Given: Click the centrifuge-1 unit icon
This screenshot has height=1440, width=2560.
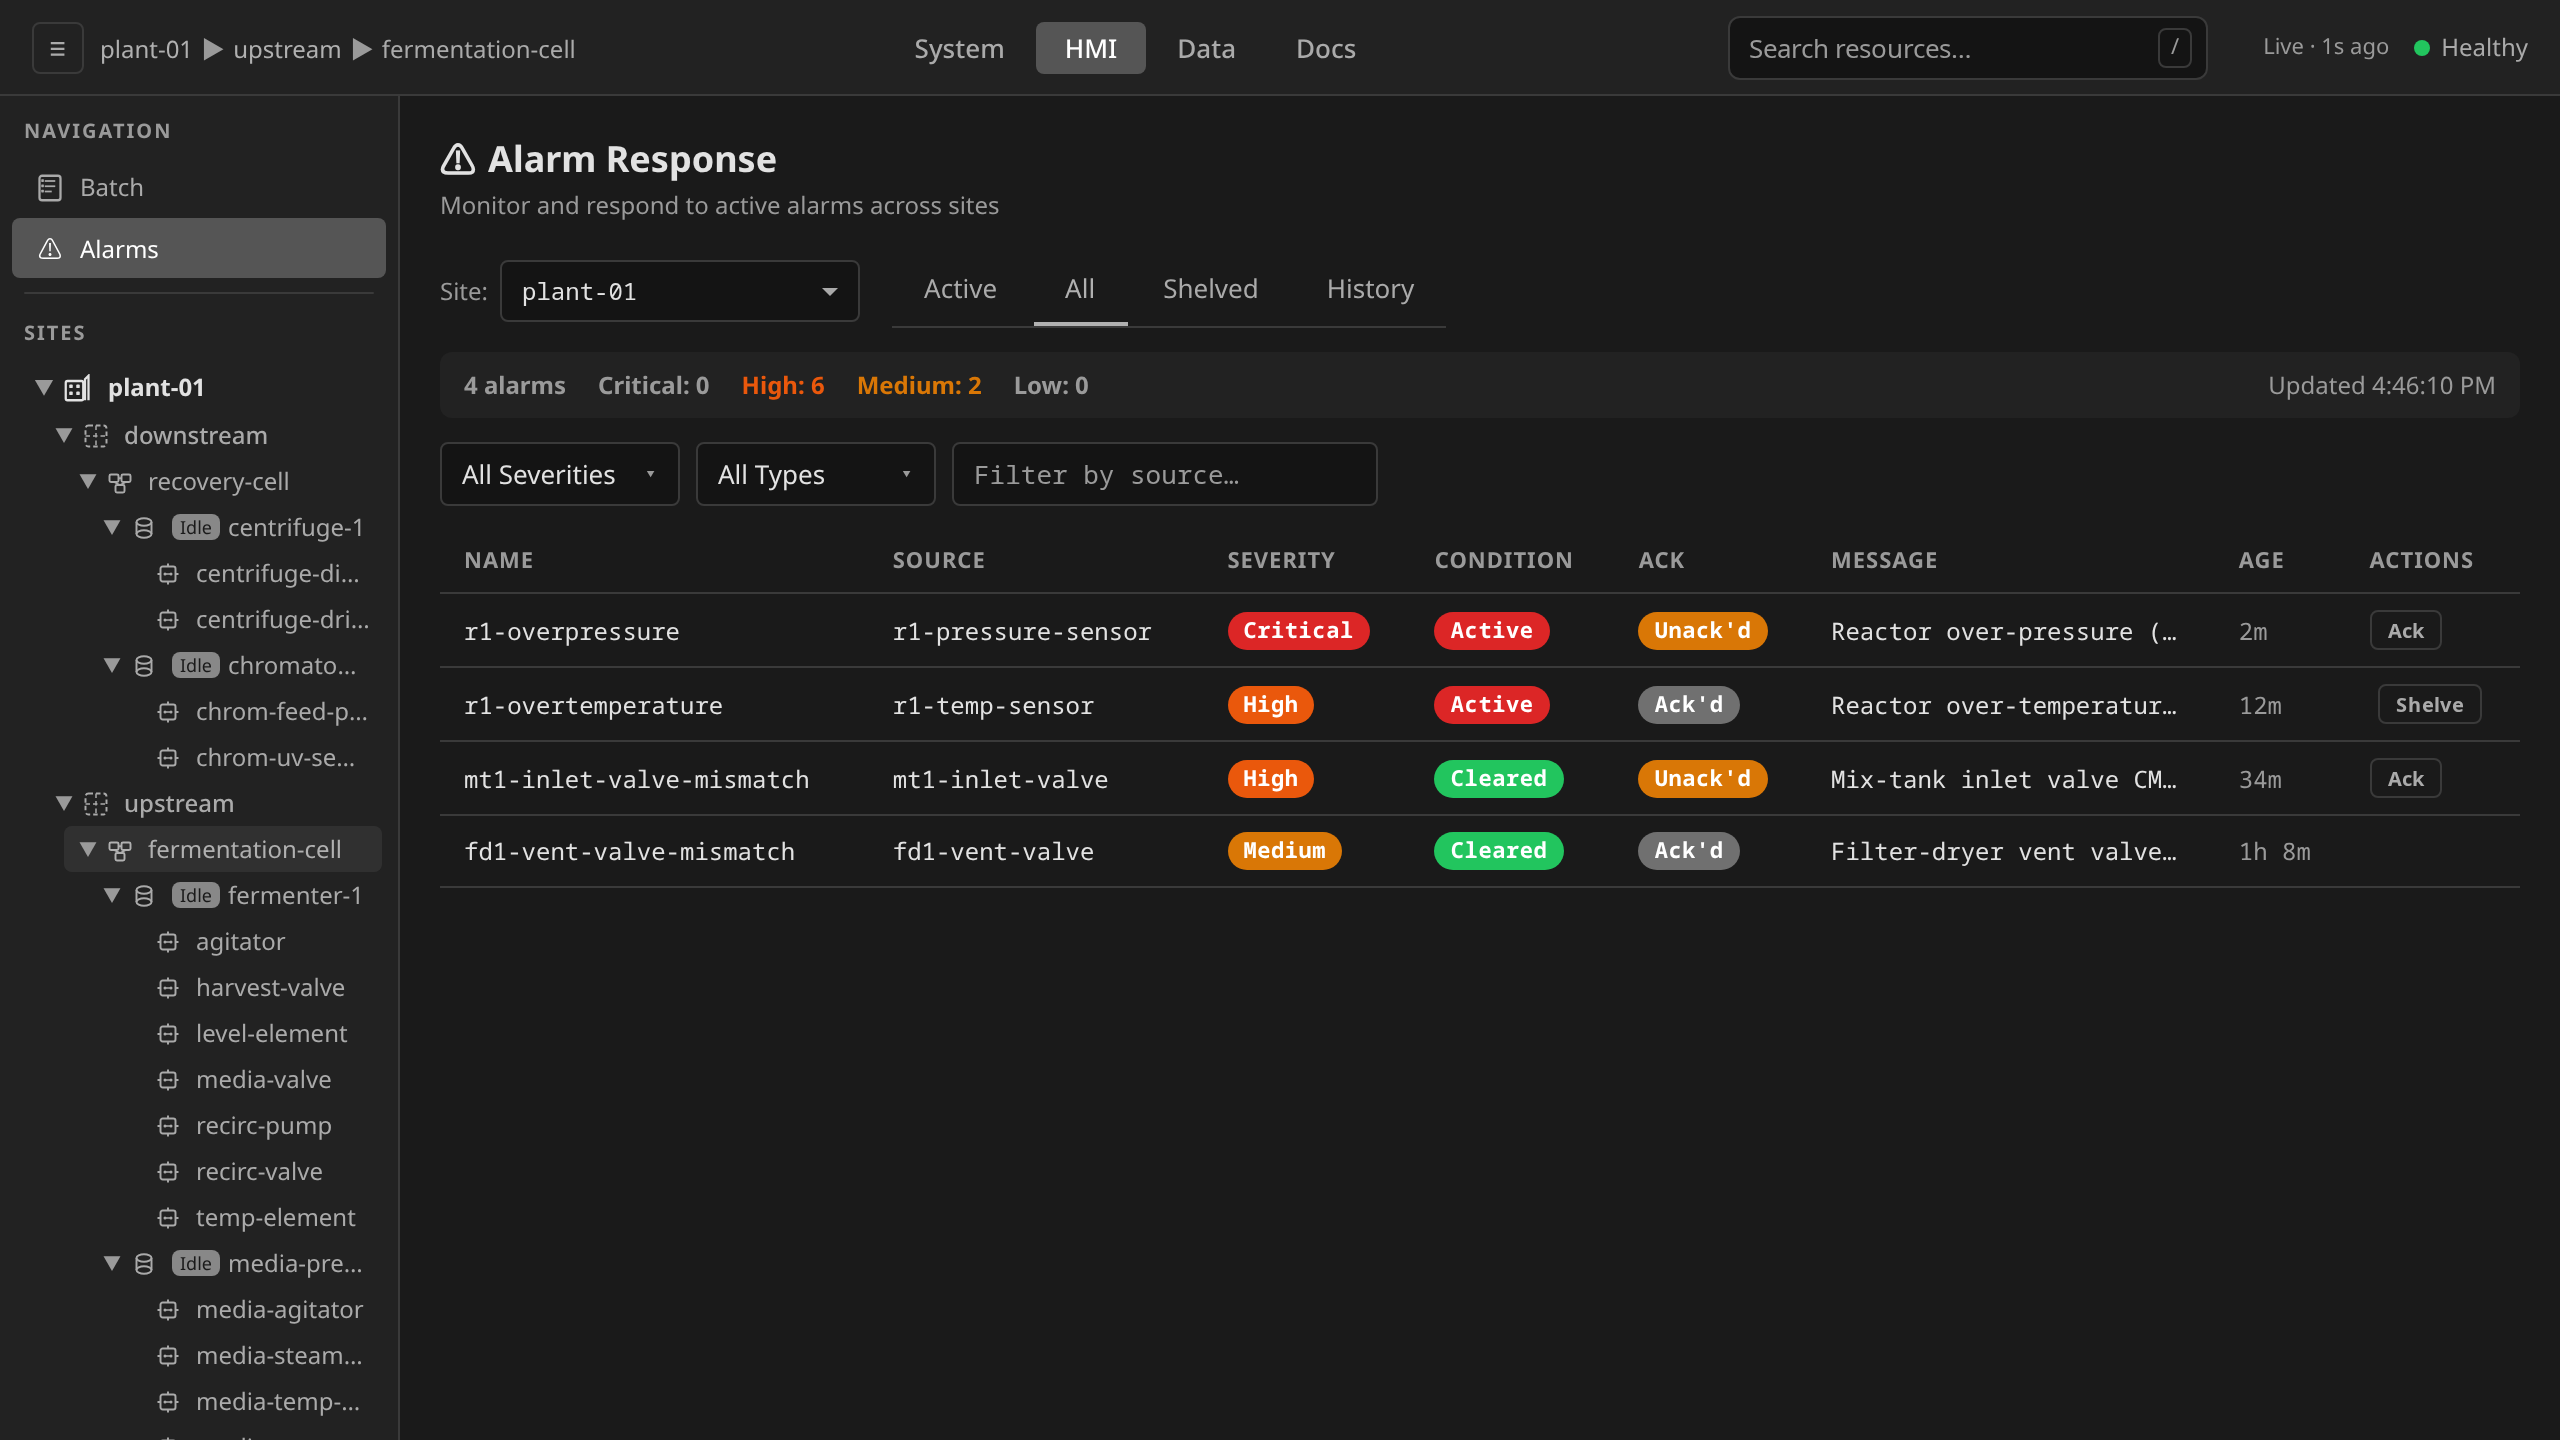Looking at the screenshot, I should 144,528.
